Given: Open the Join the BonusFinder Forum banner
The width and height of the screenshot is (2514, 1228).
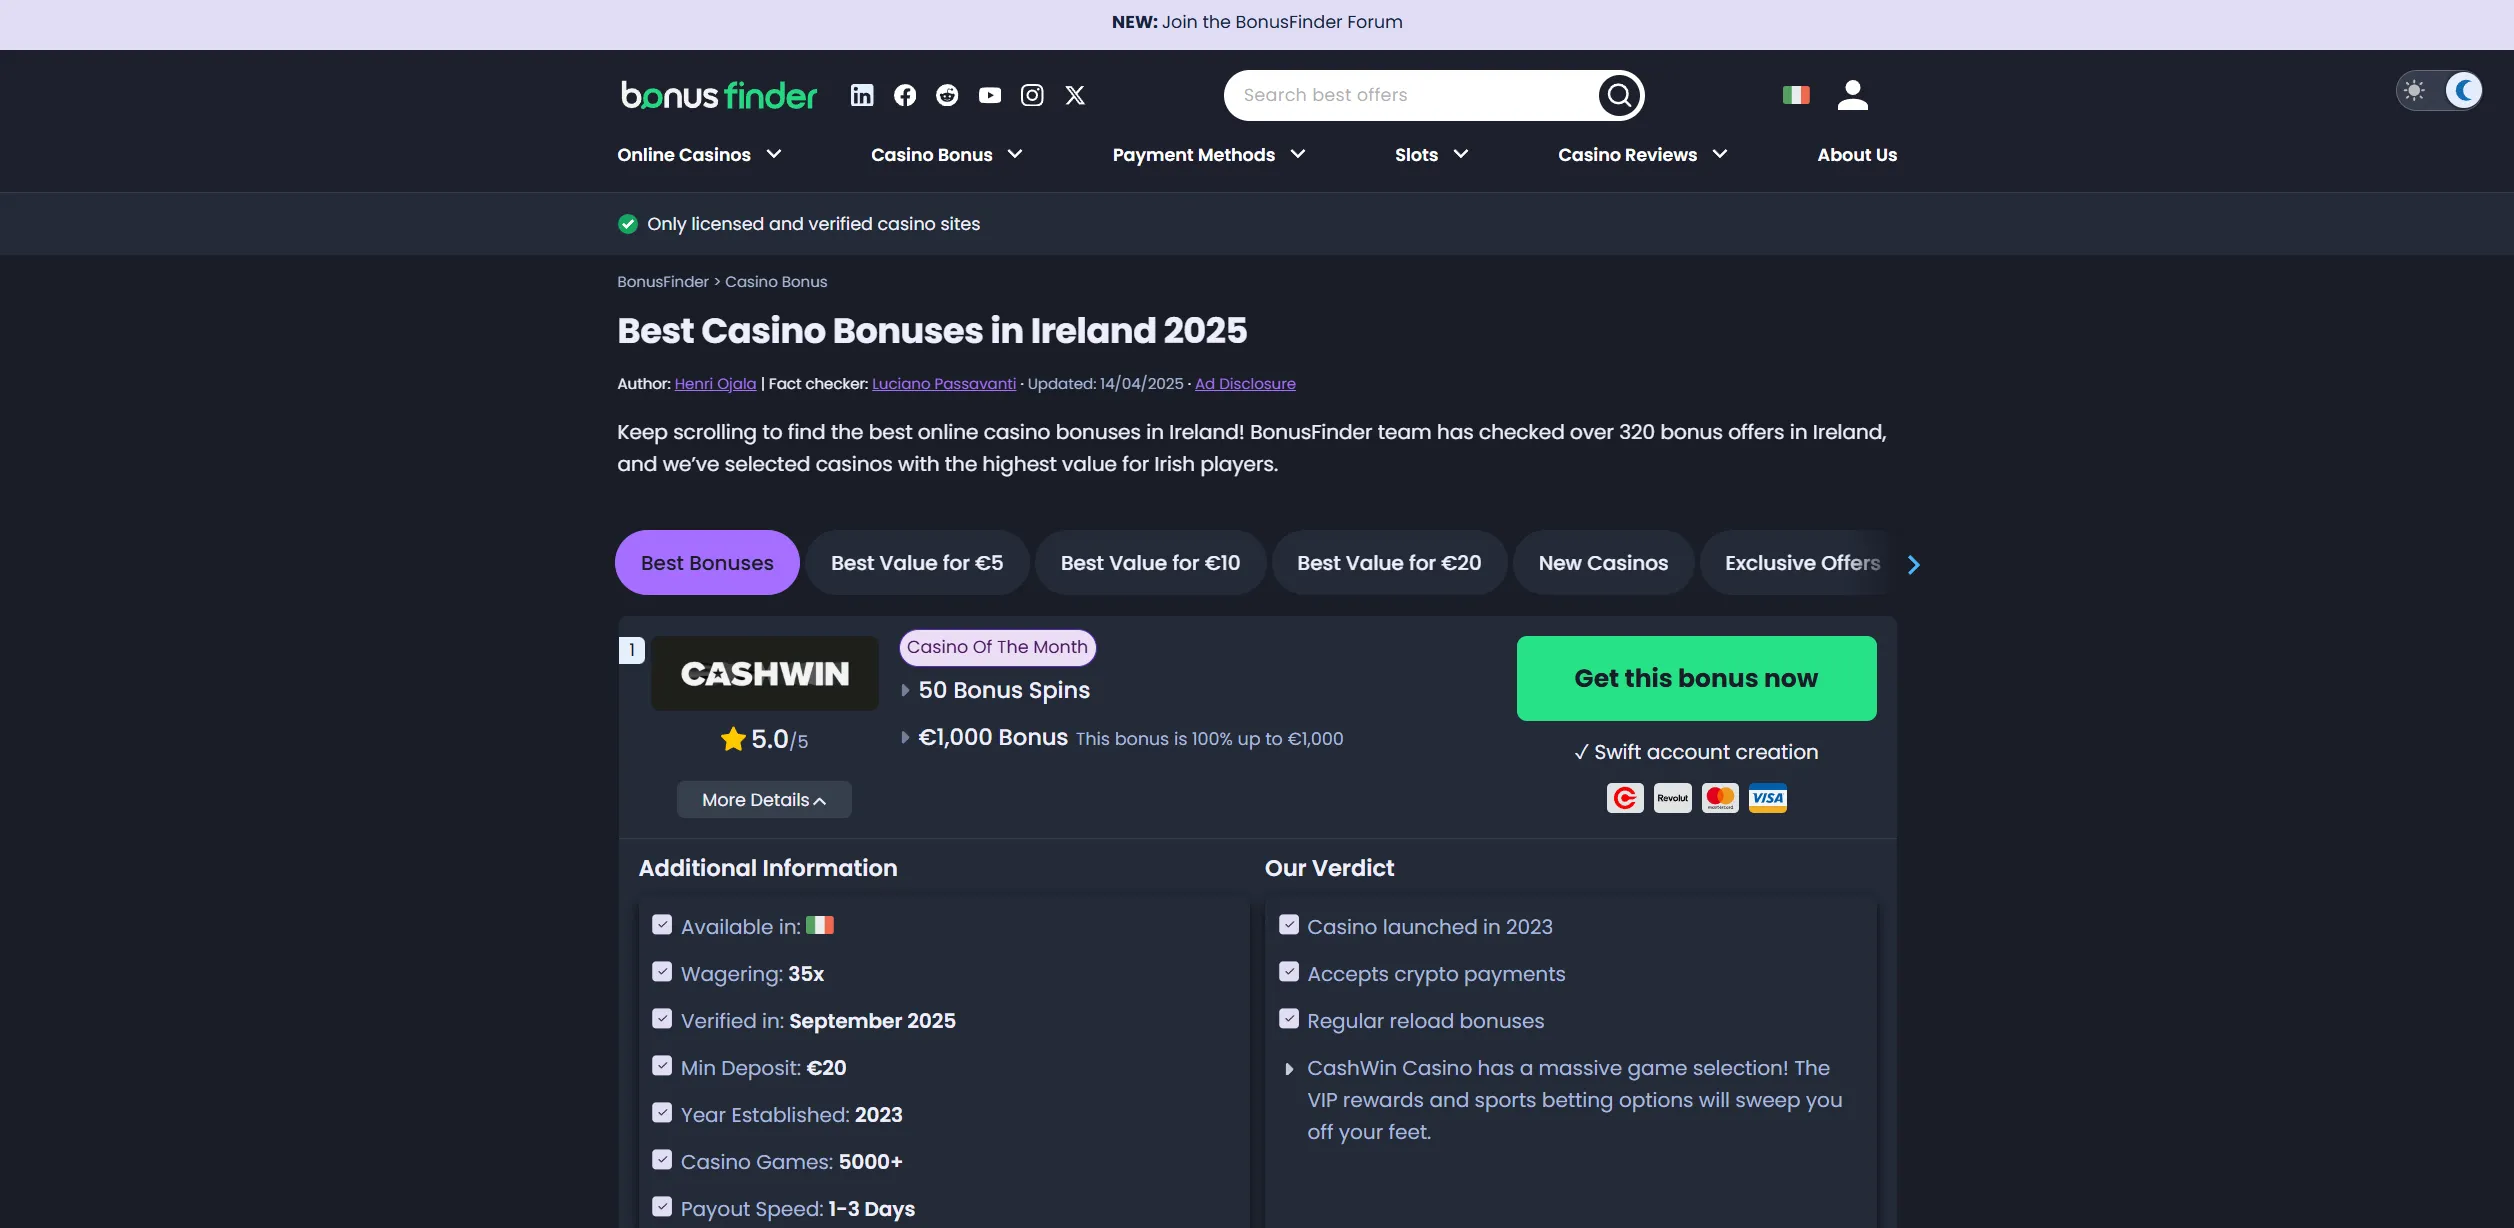Looking at the screenshot, I should point(1257,22).
